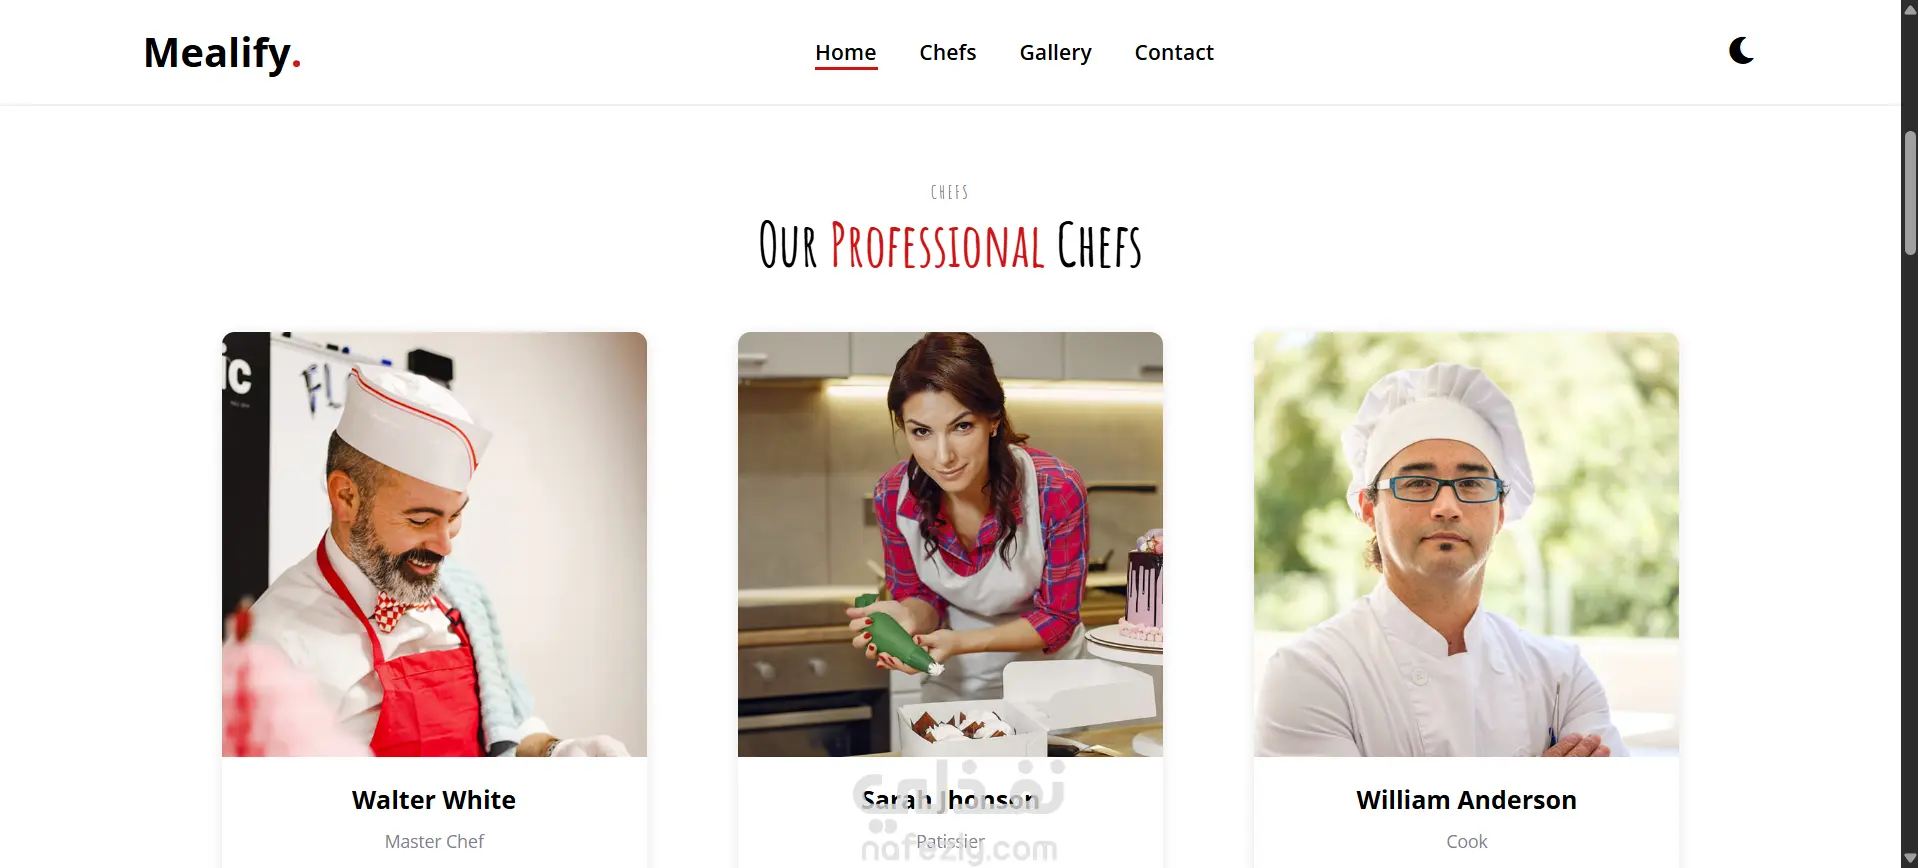The width and height of the screenshot is (1918, 868).
Task: Click the small CHEFS section label
Action: [949, 192]
